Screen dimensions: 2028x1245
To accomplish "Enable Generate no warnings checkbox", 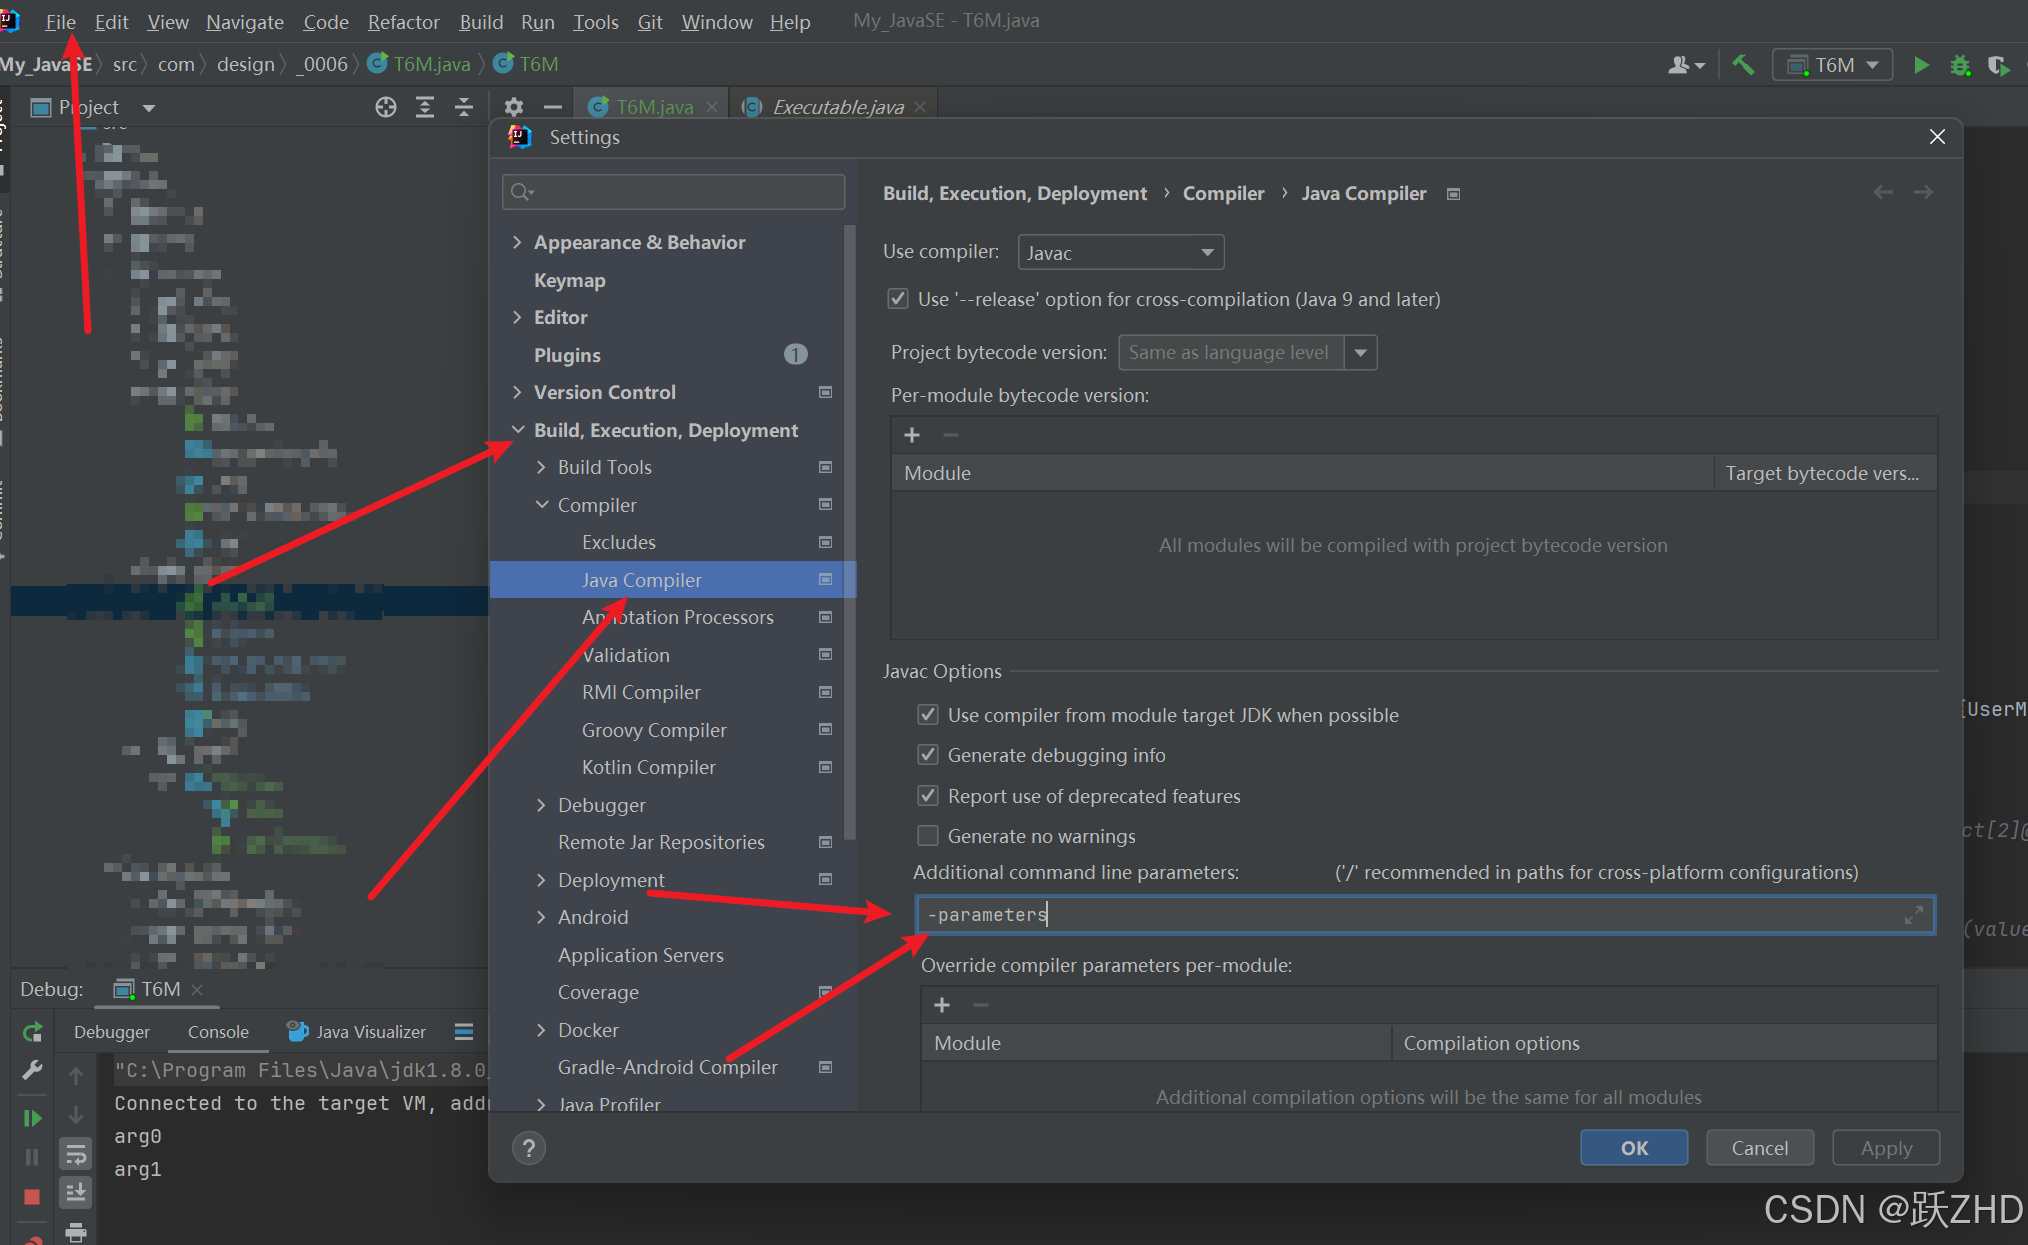I will (928, 835).
